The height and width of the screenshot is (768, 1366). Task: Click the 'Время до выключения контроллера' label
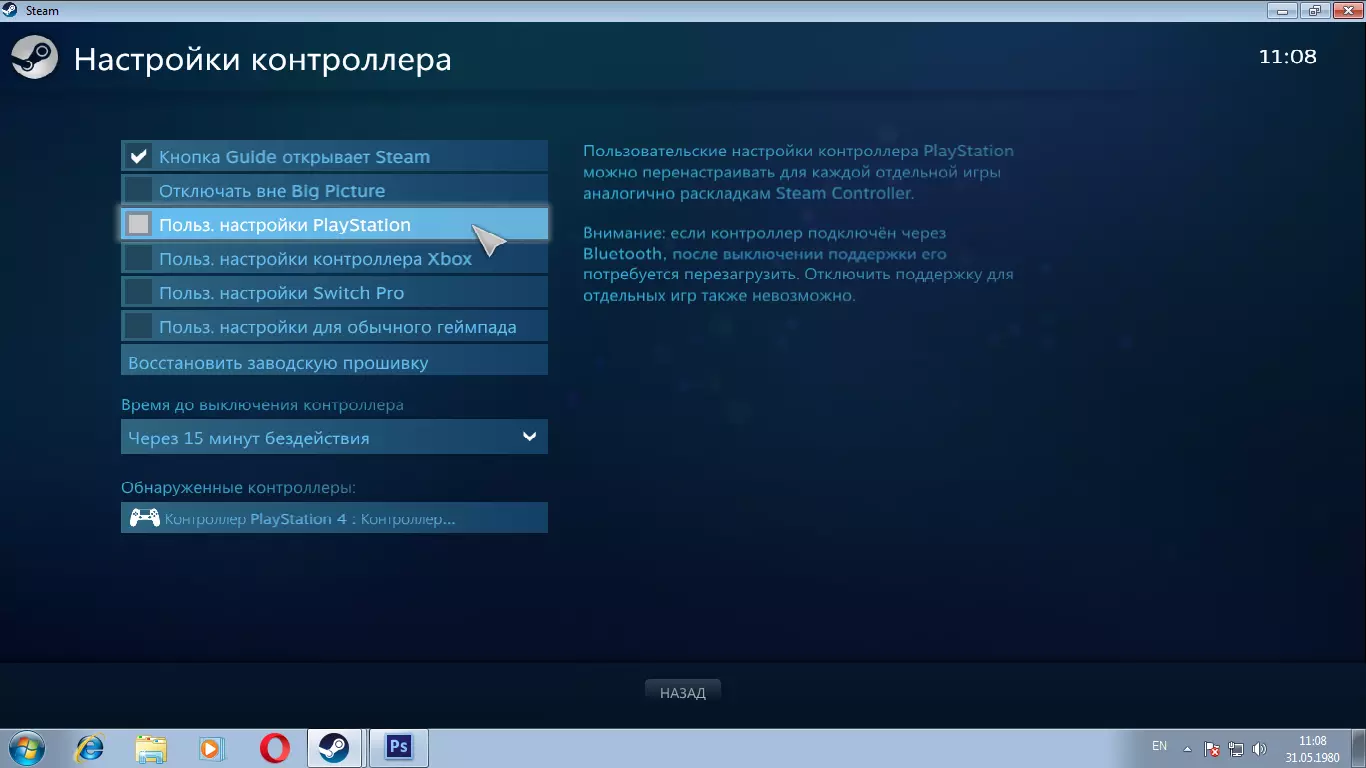pos(263,405)
